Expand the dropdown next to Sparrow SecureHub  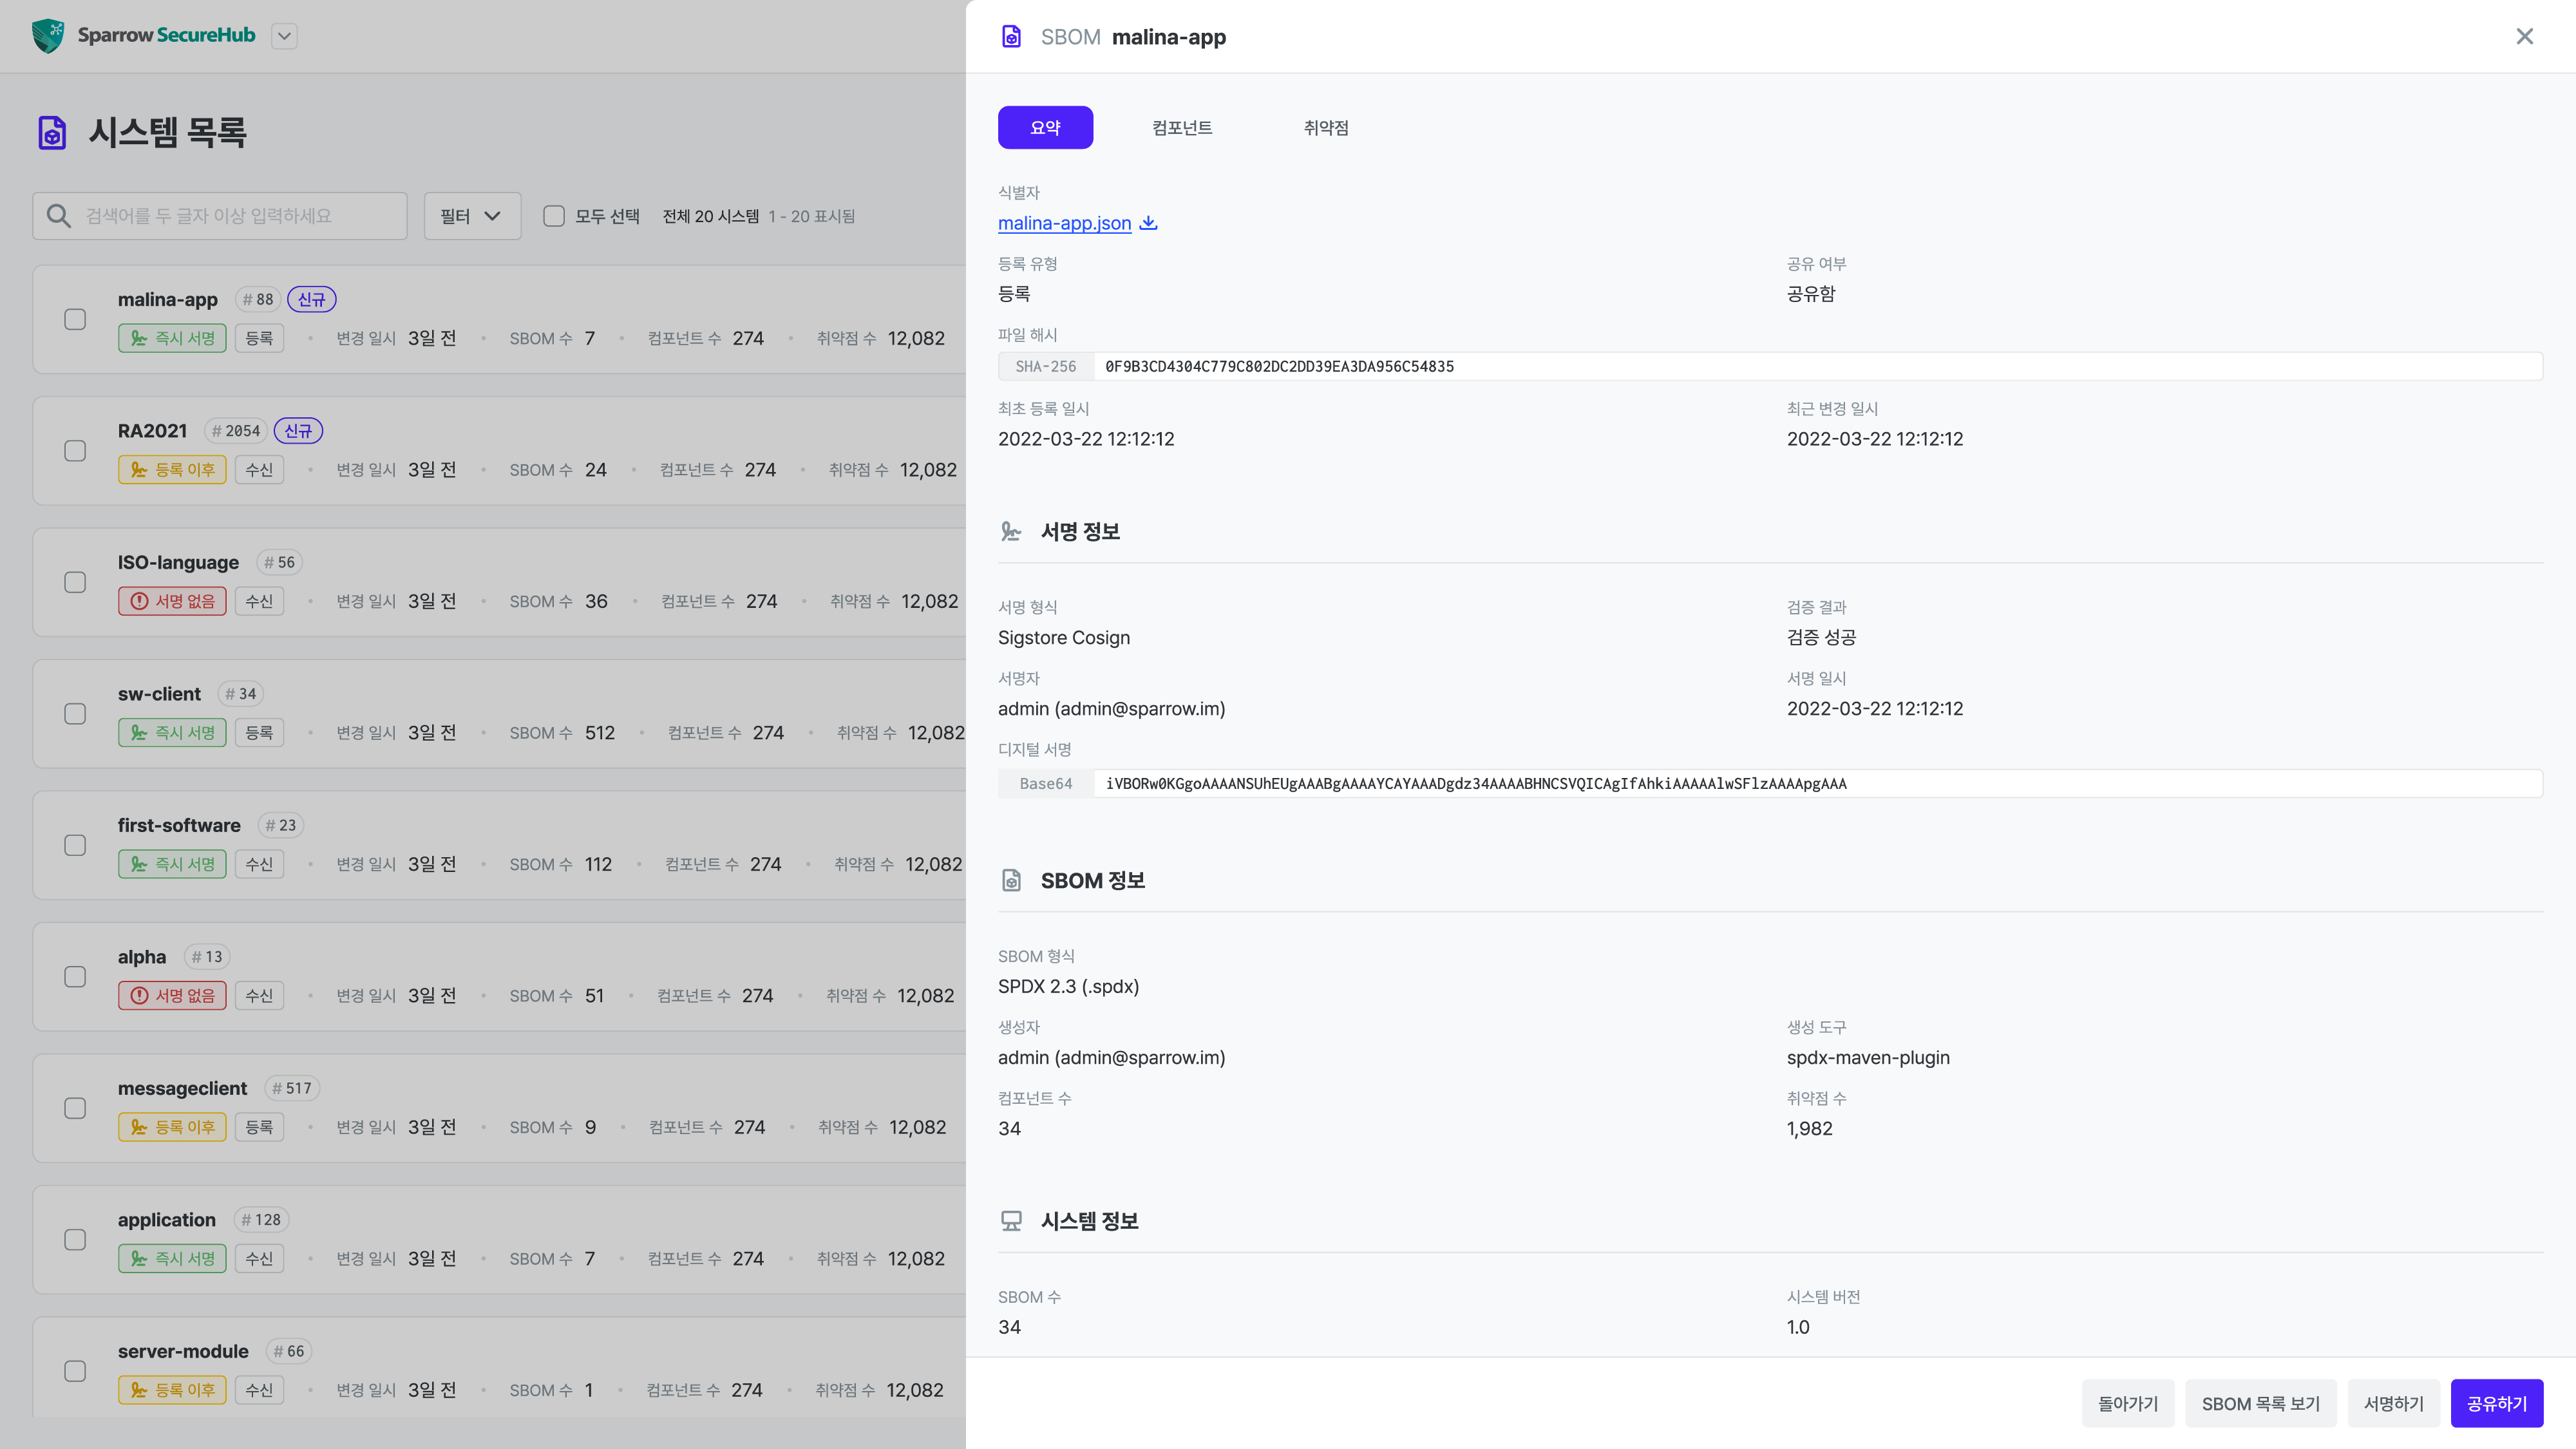(284, 36)
